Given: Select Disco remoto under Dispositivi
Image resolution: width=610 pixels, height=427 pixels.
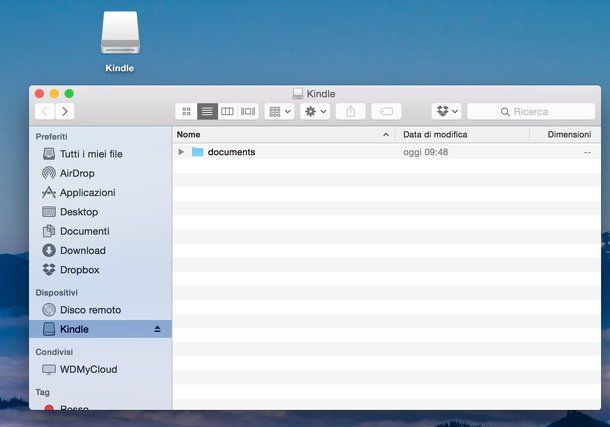Looking at the screenshot, I should (100, 310).
